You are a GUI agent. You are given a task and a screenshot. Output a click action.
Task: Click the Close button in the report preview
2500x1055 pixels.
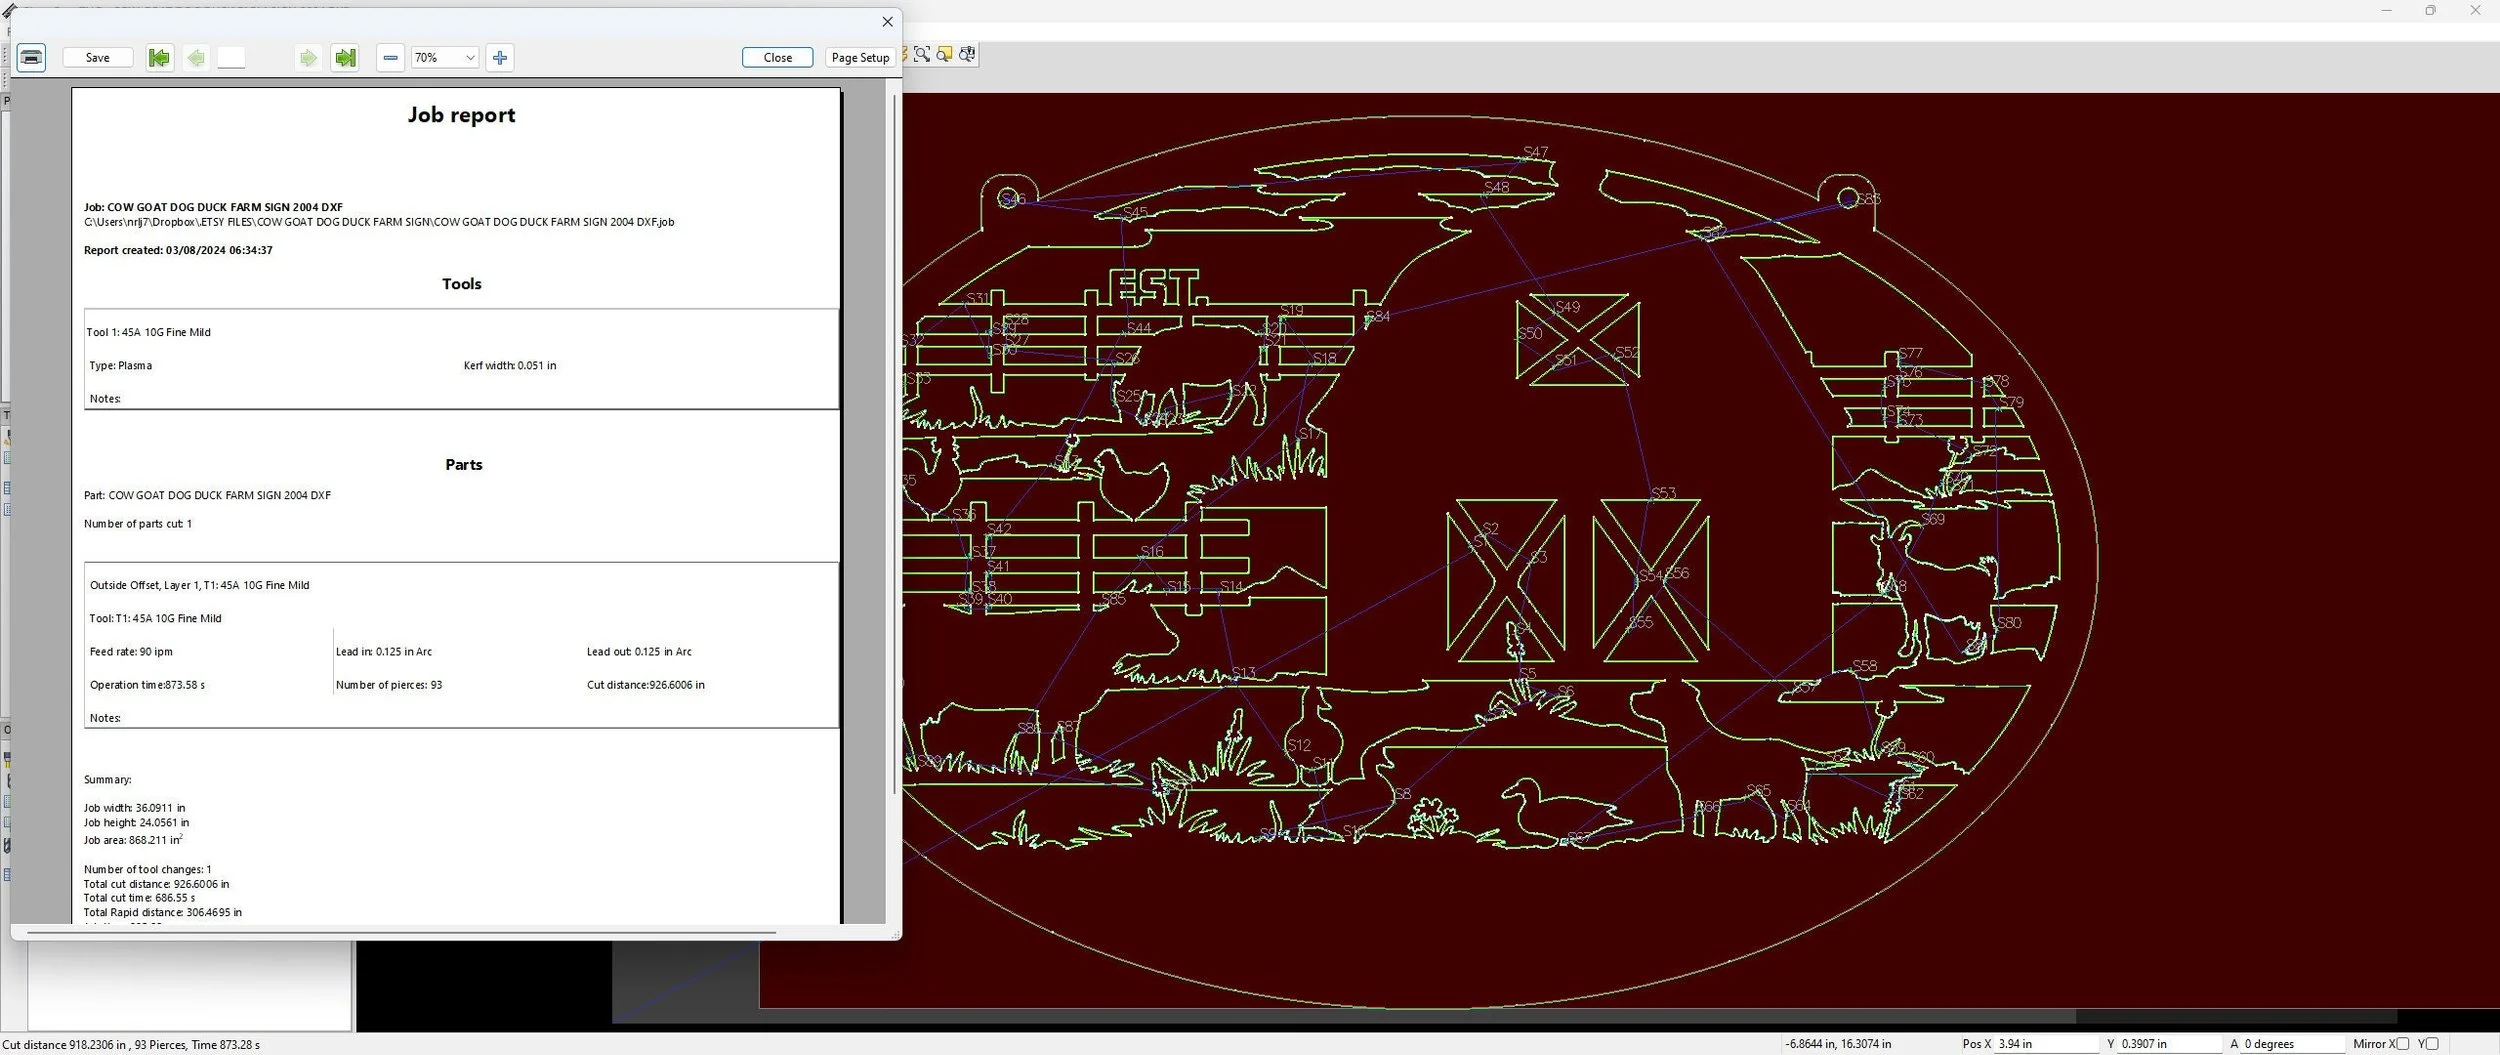tap(778, 58)
